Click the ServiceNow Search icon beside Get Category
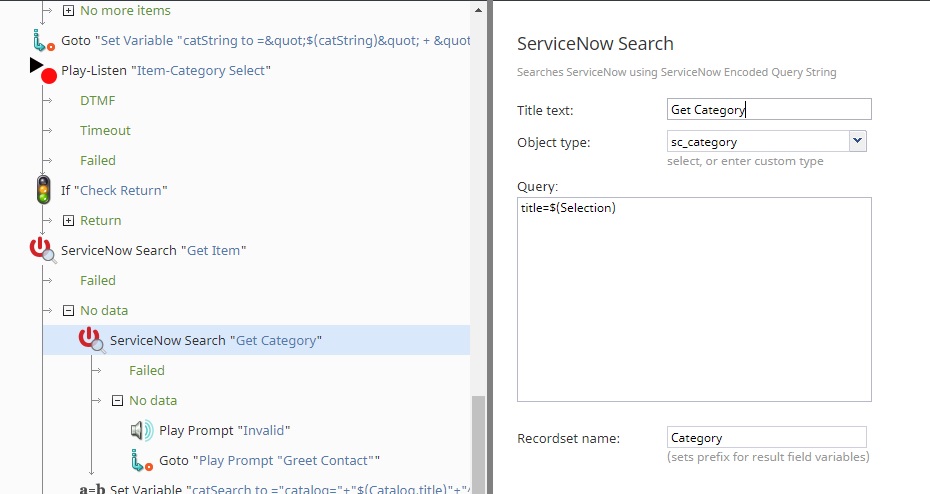 click(x=93, y=340)
